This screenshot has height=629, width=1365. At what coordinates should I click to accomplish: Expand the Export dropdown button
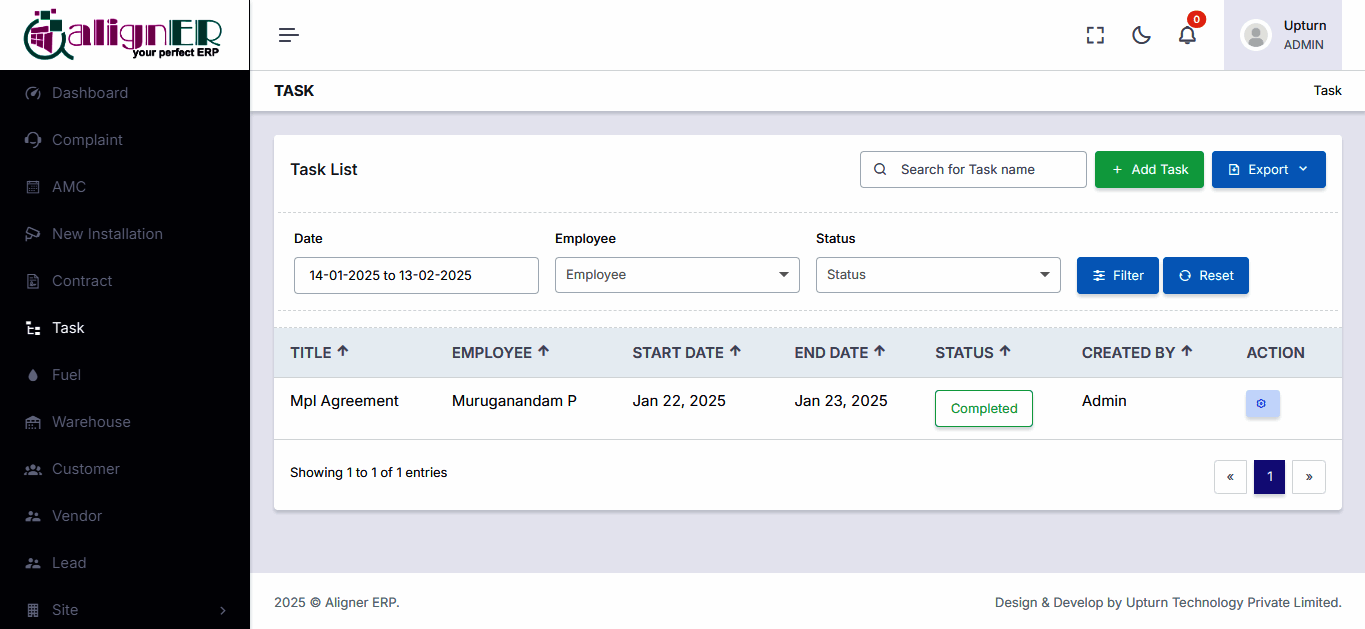[1268, 170]
